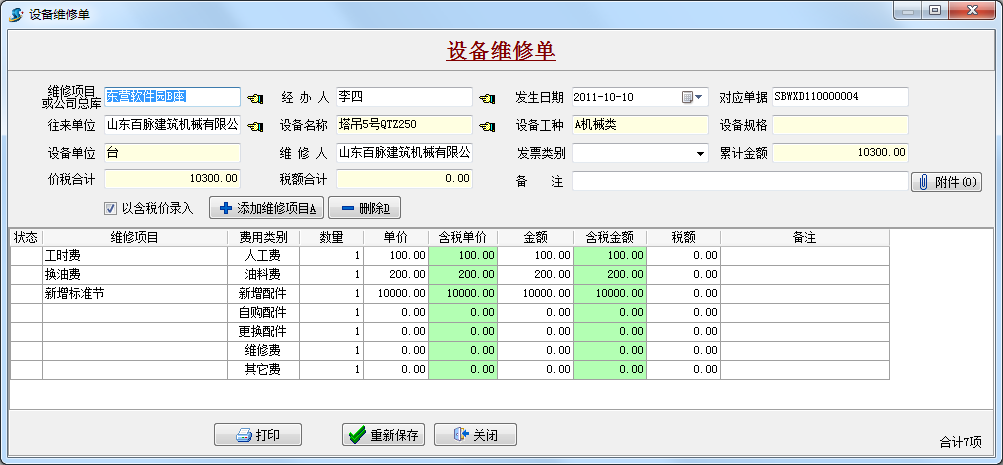Image resolution: width=1003 pixels, height=465 pixels.
Task: Click the 备注 input field in form
Action: (740, 181)
